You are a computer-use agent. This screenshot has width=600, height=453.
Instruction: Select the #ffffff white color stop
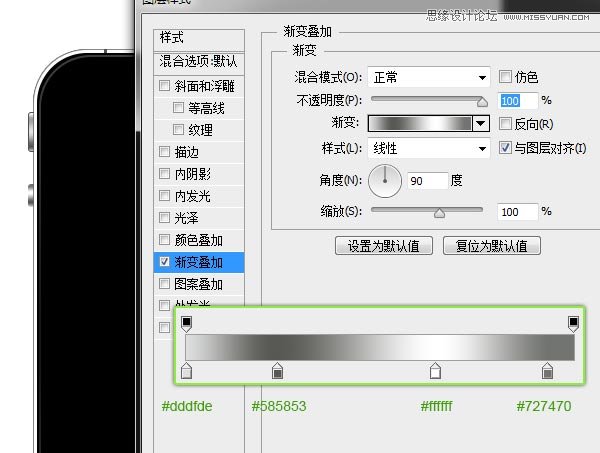click(435, 371)
